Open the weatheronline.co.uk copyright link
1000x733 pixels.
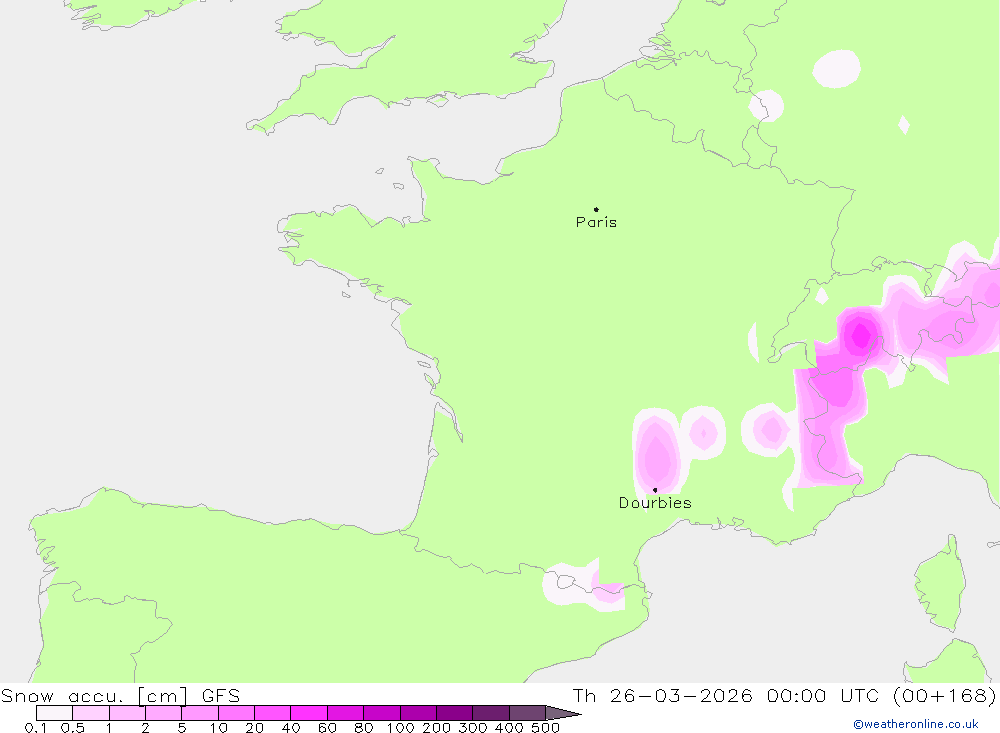[x=916, y=724]
